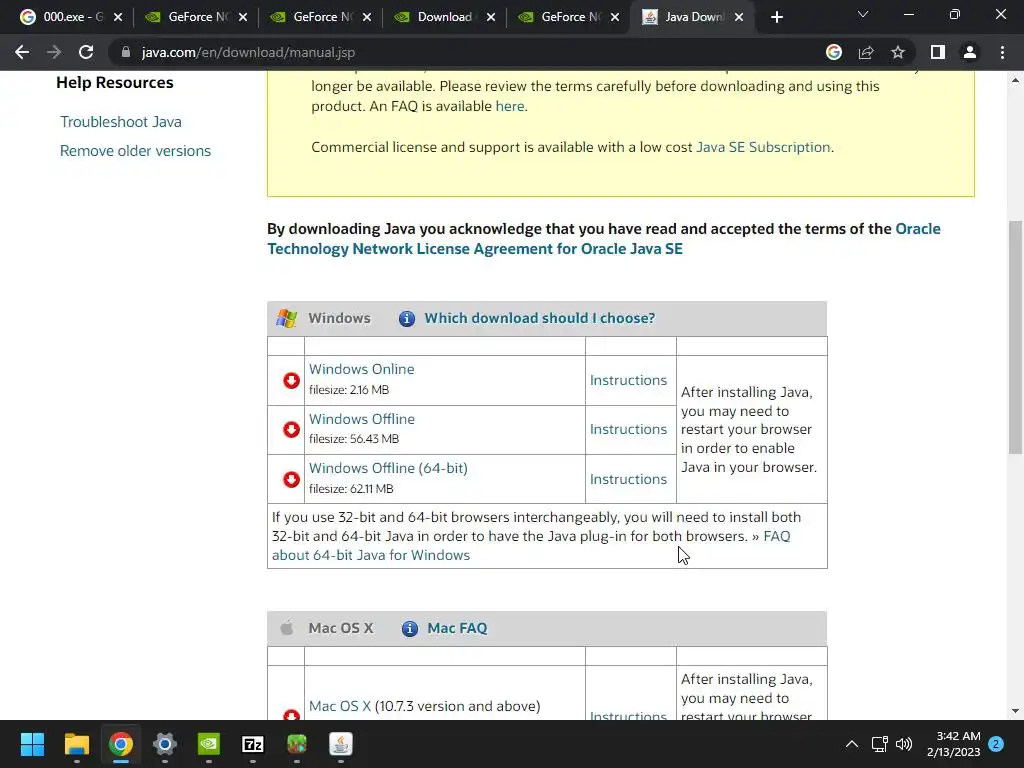Click the red download icon for Windows Offline (64-bit)
Screen dimensions: 1024x768
[x=291, y=479]
